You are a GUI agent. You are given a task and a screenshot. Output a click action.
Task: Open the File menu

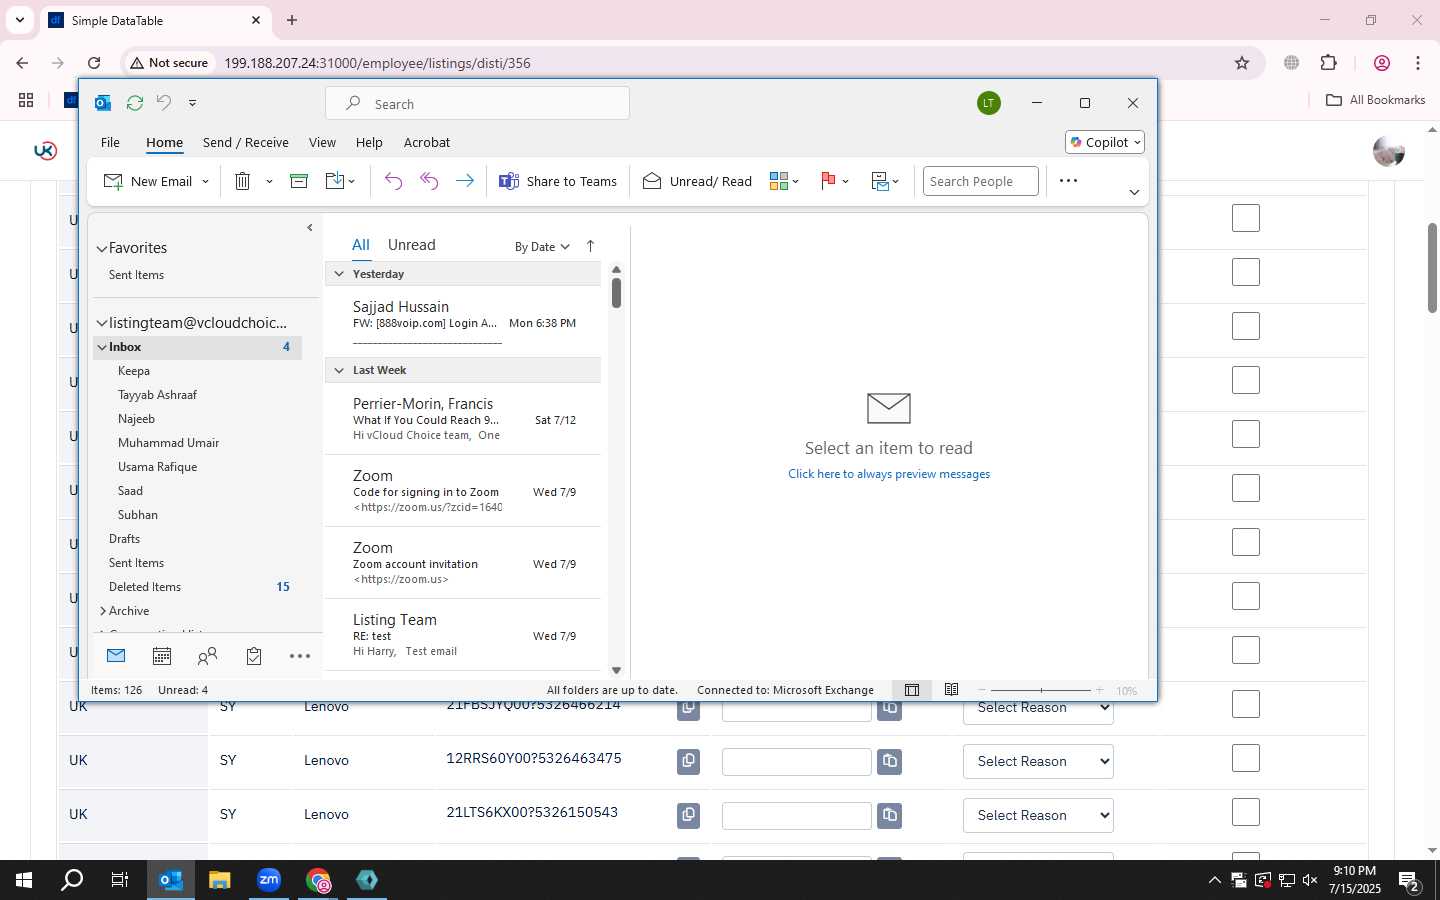pos(110,142)
